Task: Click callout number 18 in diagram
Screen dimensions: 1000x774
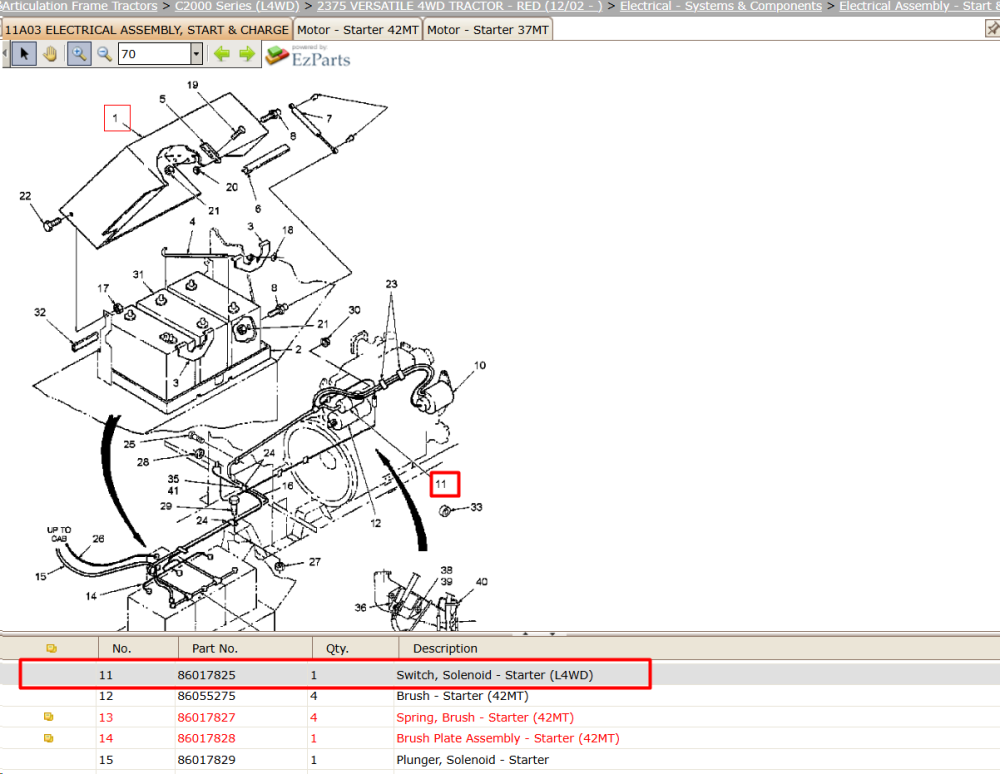Action: 288,230
